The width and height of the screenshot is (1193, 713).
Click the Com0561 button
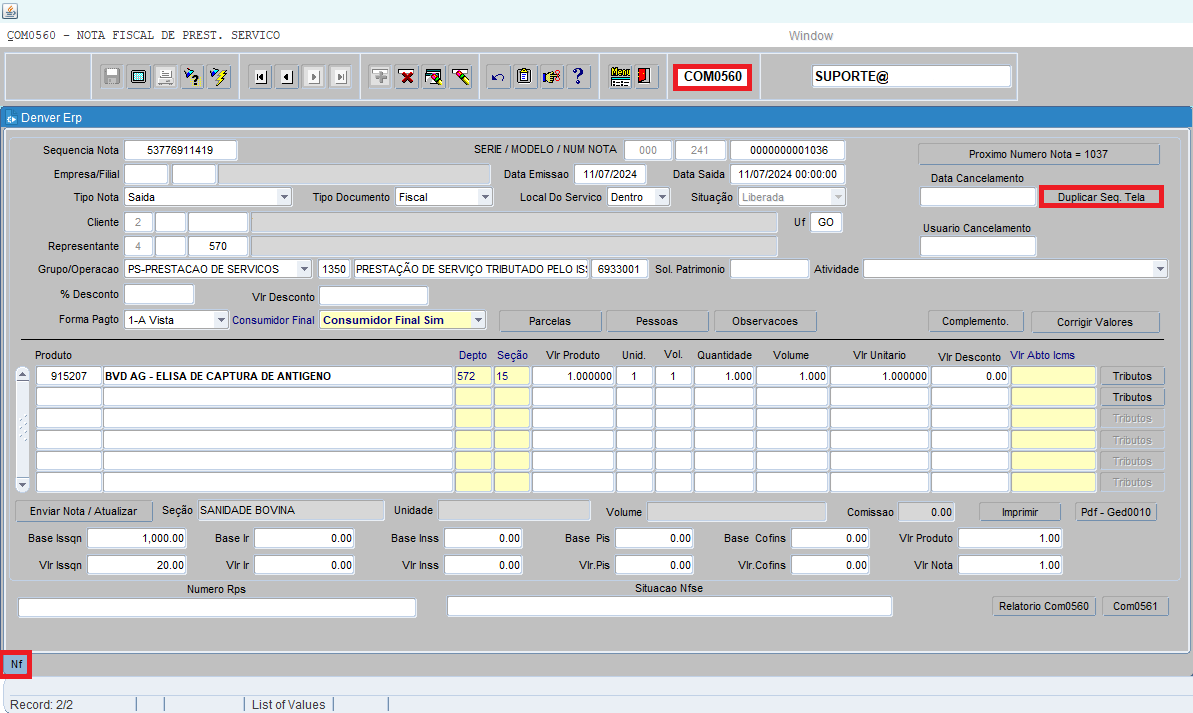1135,606
